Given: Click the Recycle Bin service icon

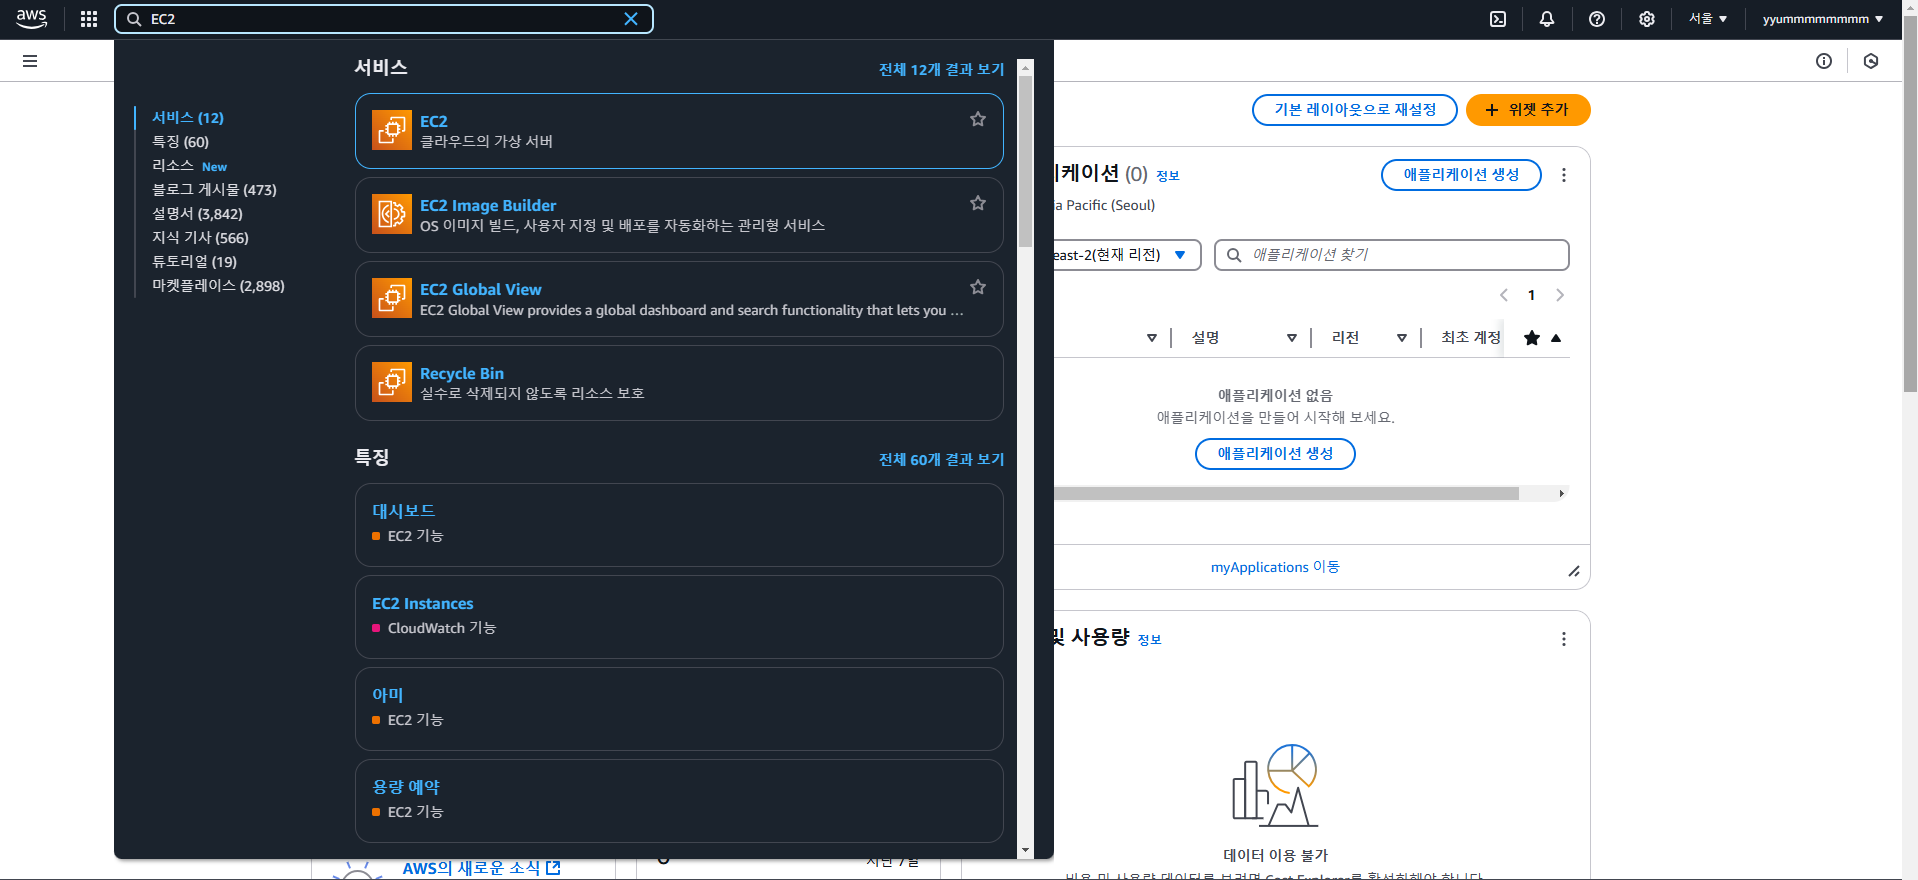Looking at the screenshot, I should (392, 382).
